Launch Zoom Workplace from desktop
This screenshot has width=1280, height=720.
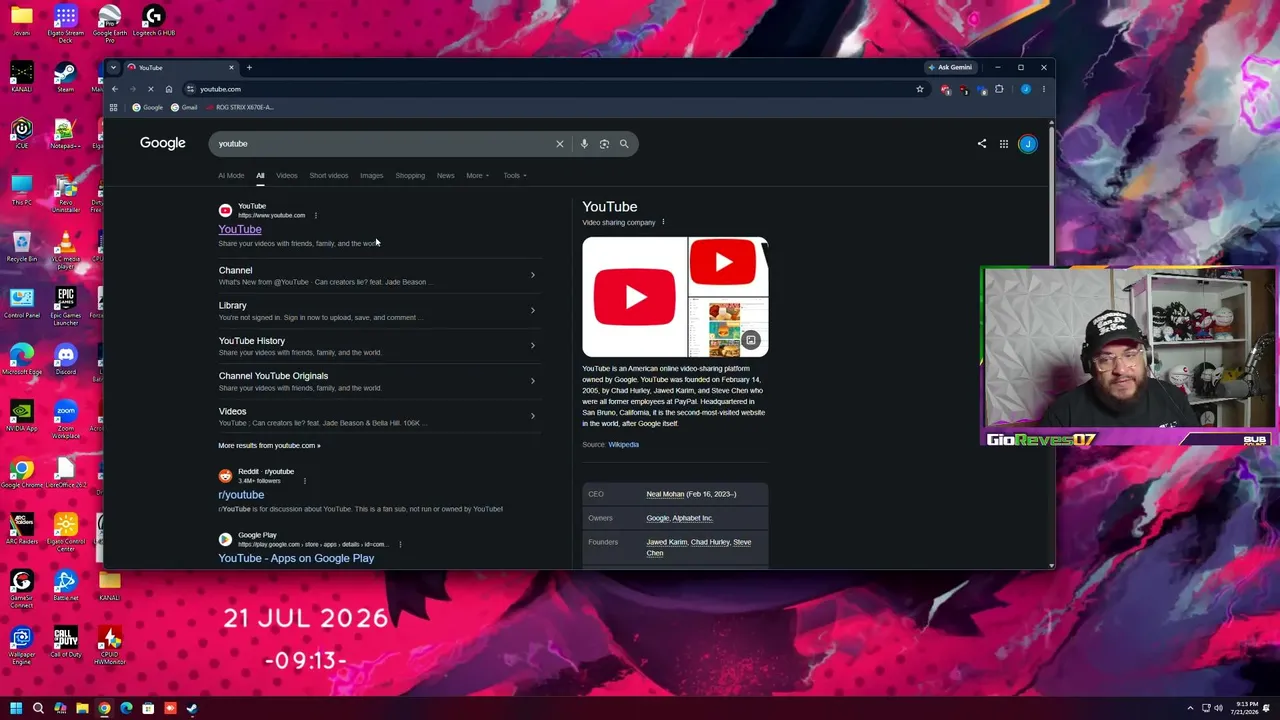(65, 420)
